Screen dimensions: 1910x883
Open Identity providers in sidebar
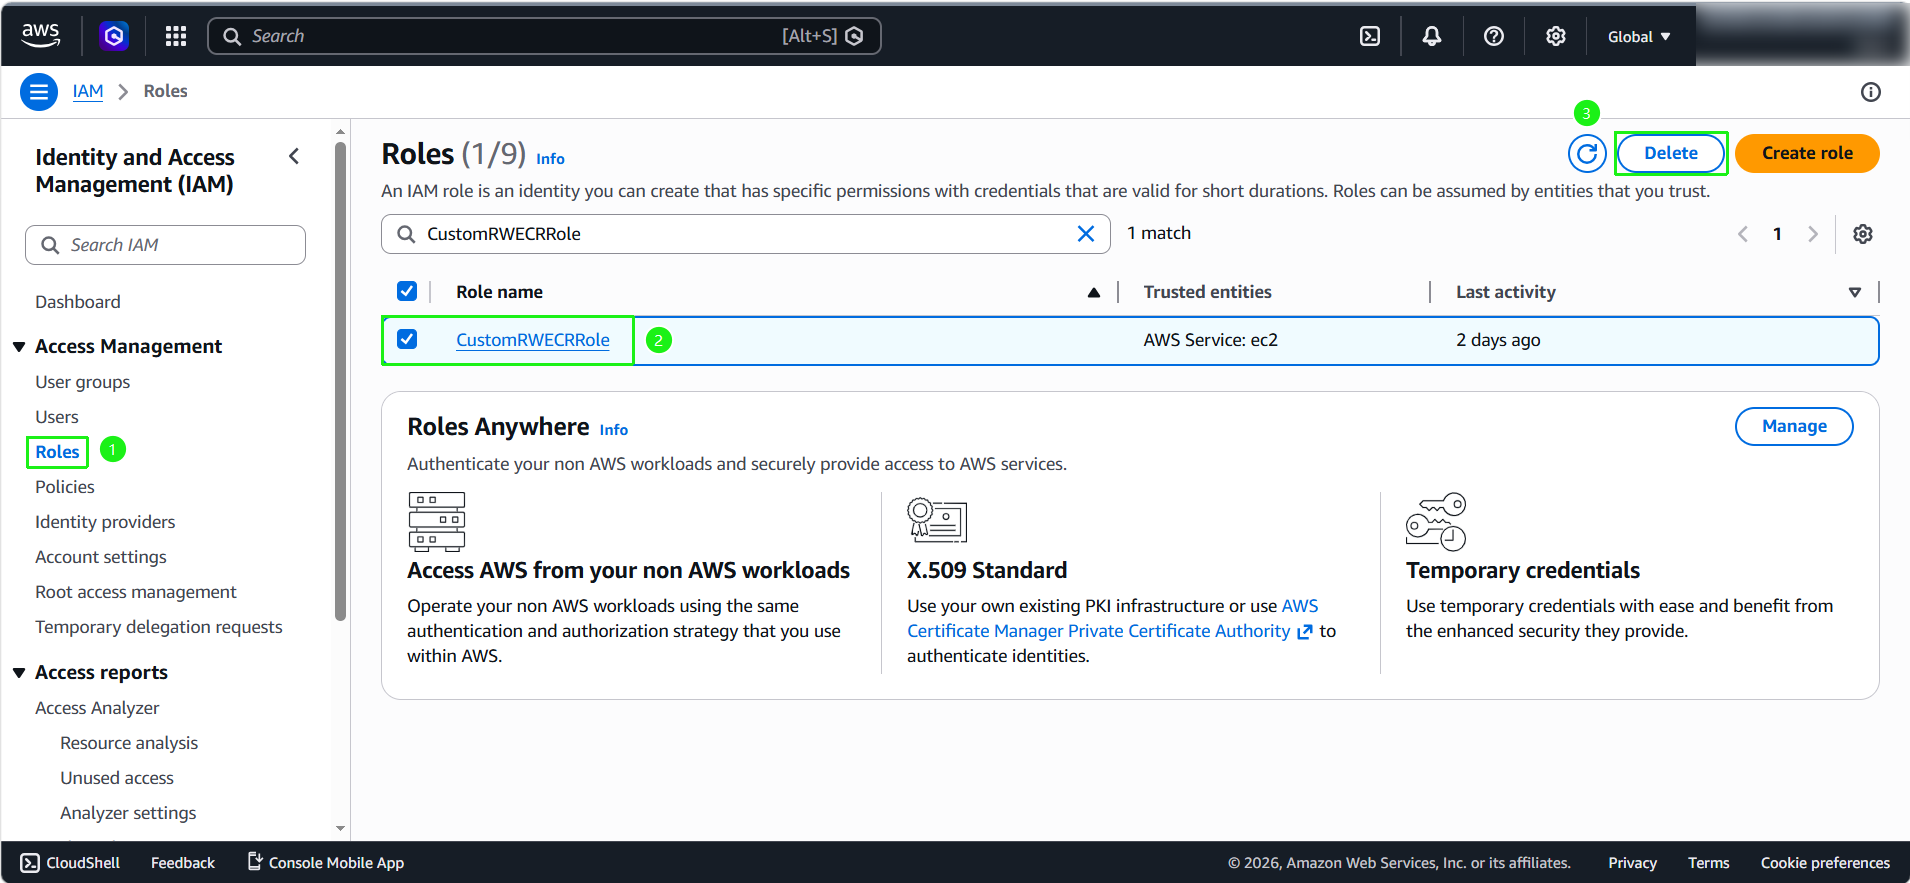click(105, 522)
